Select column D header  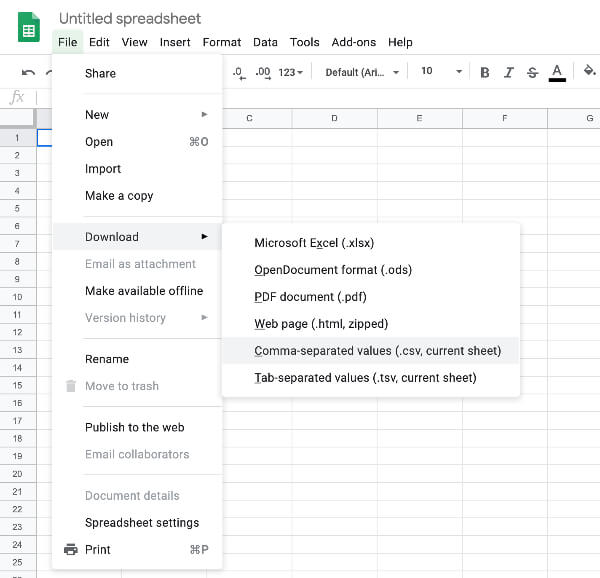click(x=334, y=118)
